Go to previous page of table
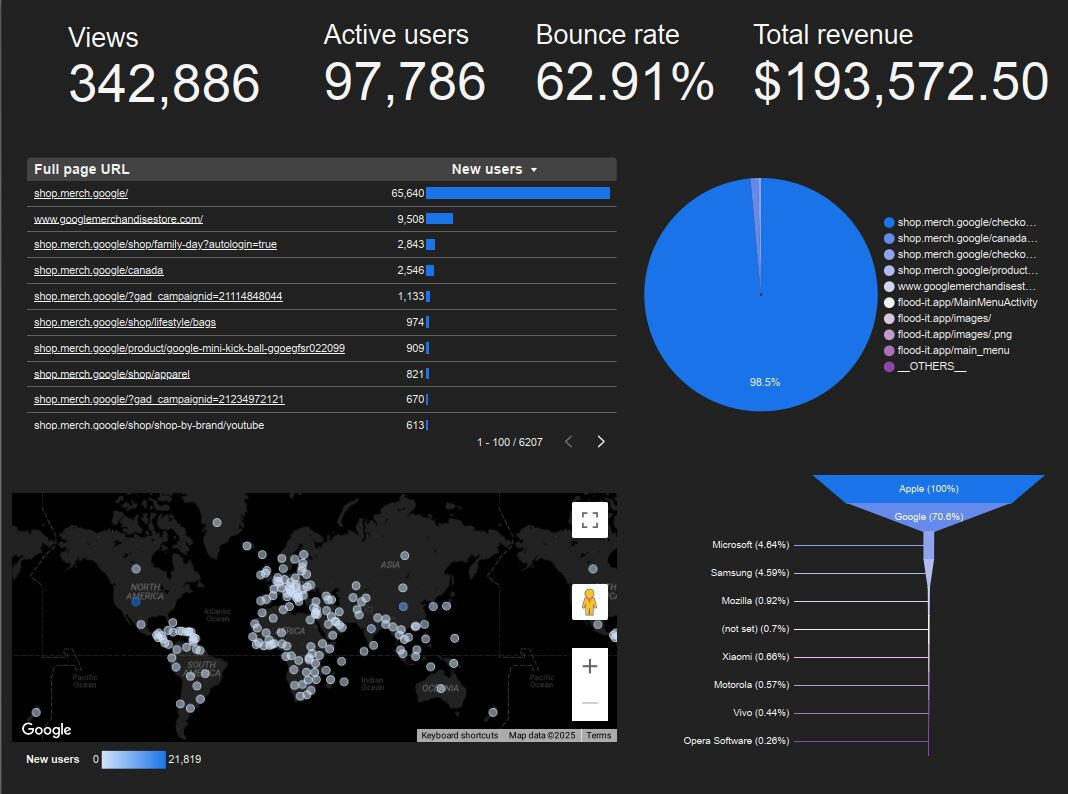Image resolution: width=1068 pixels, height=794 pixels. [x=569, y=442]
